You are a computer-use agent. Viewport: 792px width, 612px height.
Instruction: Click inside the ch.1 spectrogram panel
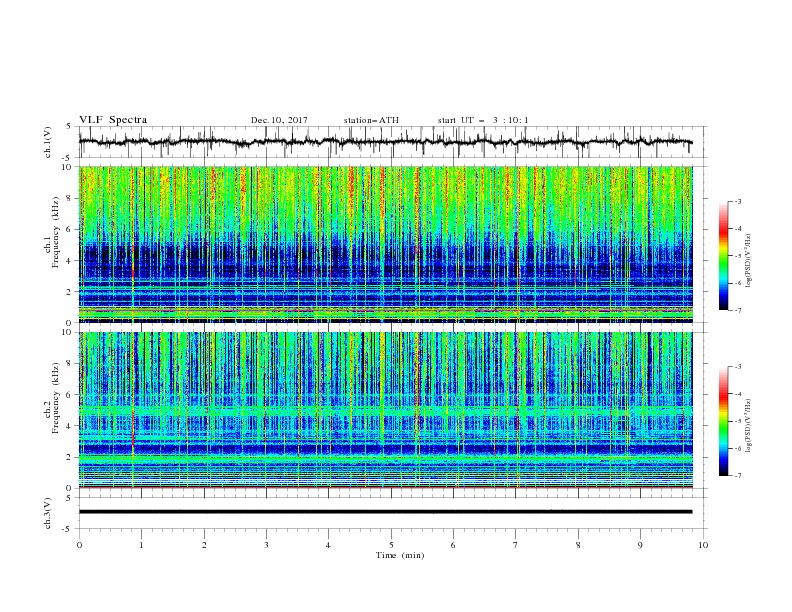[x=385, y=244]
